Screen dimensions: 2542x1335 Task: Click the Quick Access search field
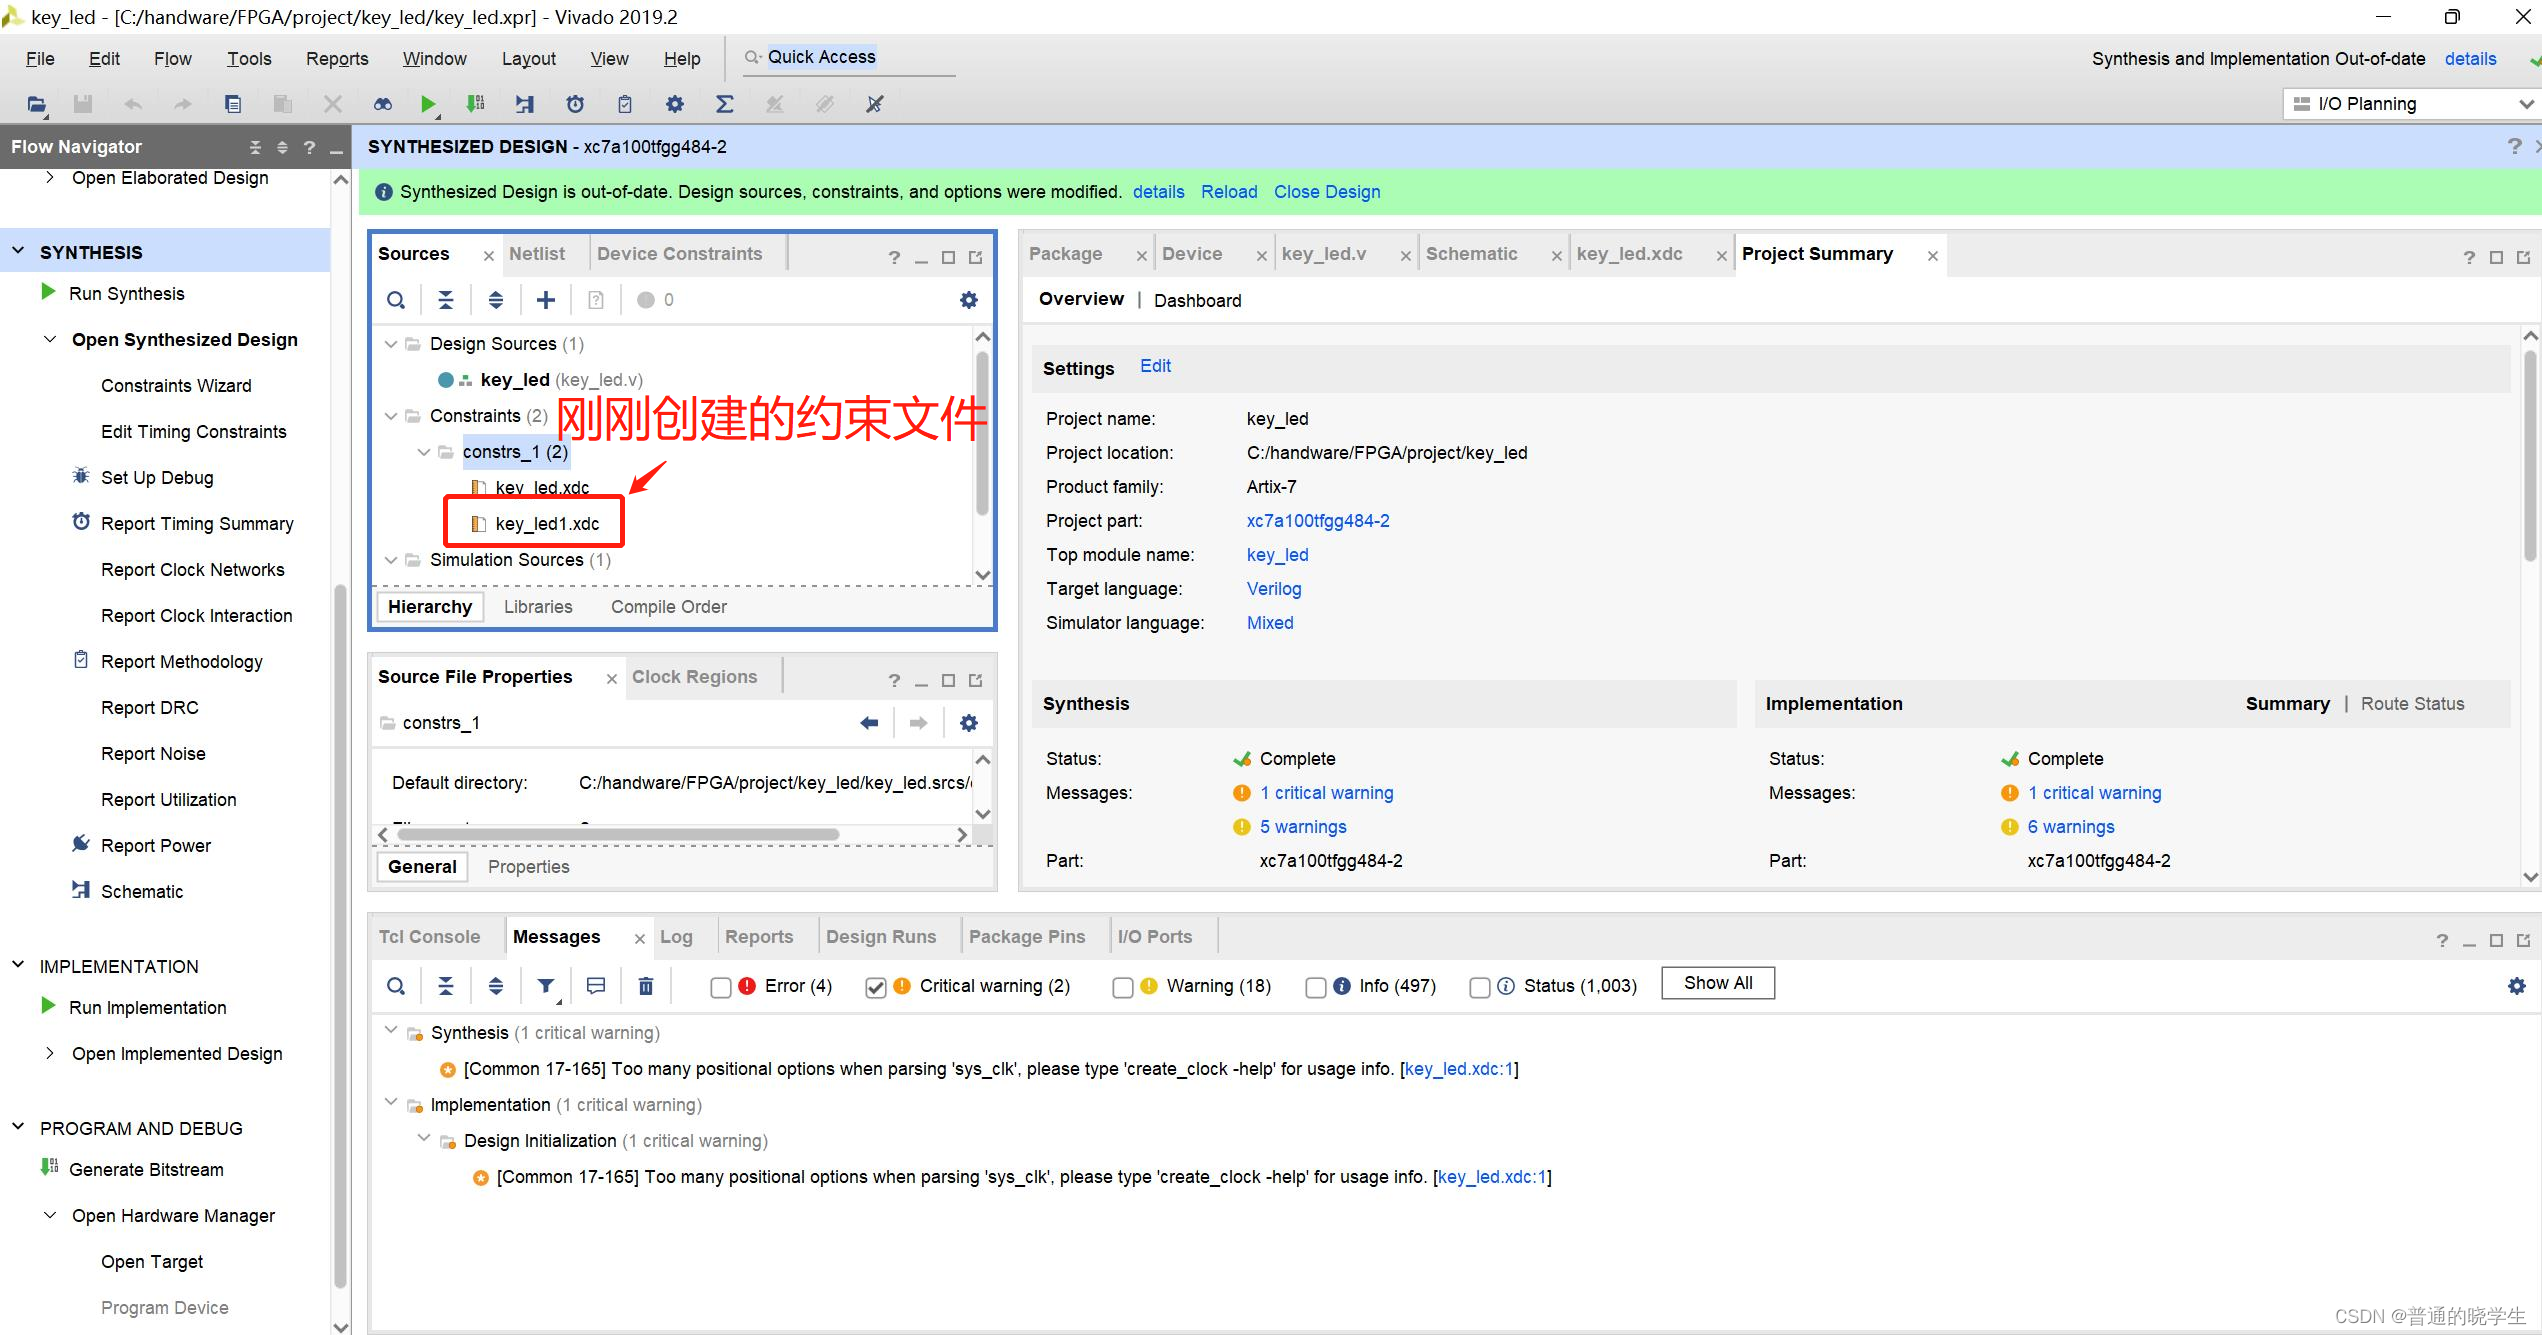(850, 58)
